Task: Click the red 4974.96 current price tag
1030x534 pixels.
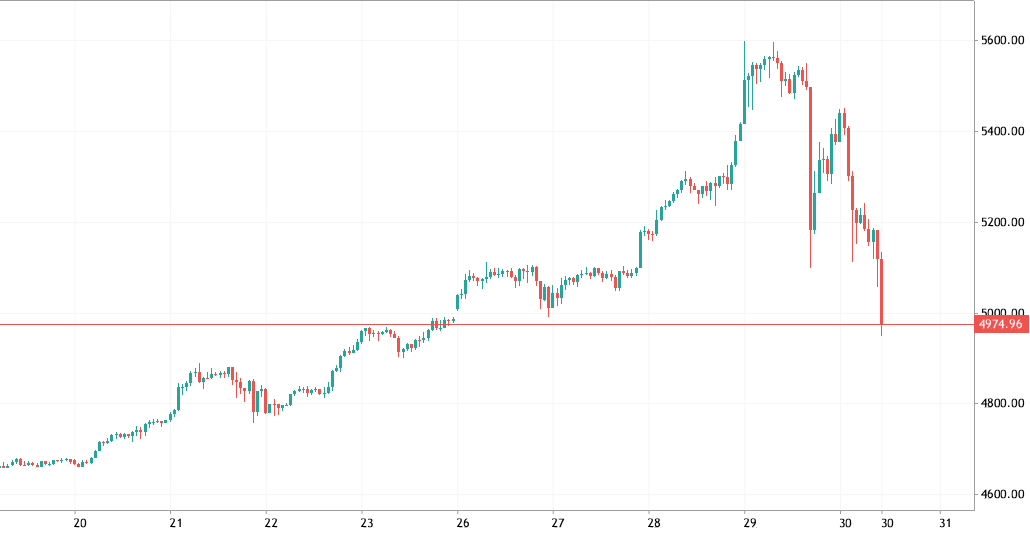Action: pyautogui.click(x=1001, y=325)
